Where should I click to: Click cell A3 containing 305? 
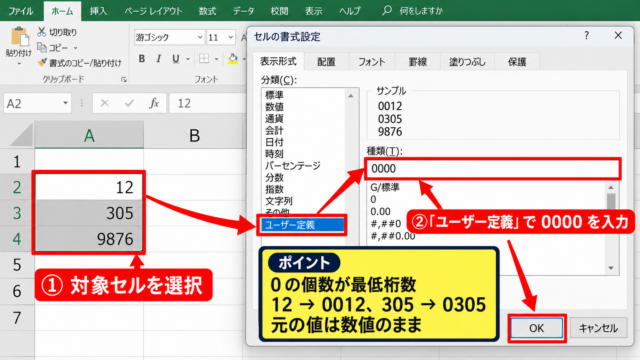(89, 213)
